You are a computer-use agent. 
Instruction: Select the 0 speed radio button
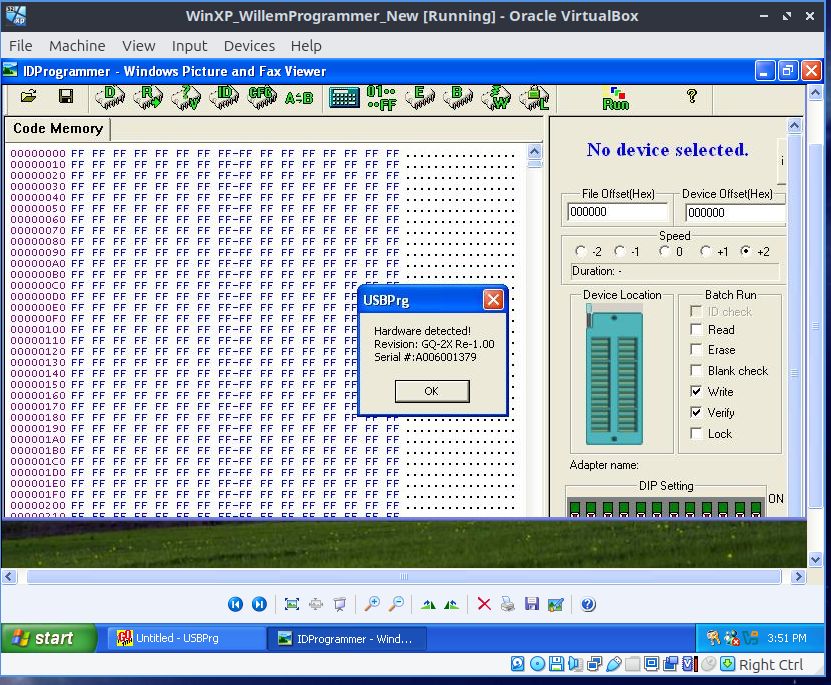tap(664, 252)
